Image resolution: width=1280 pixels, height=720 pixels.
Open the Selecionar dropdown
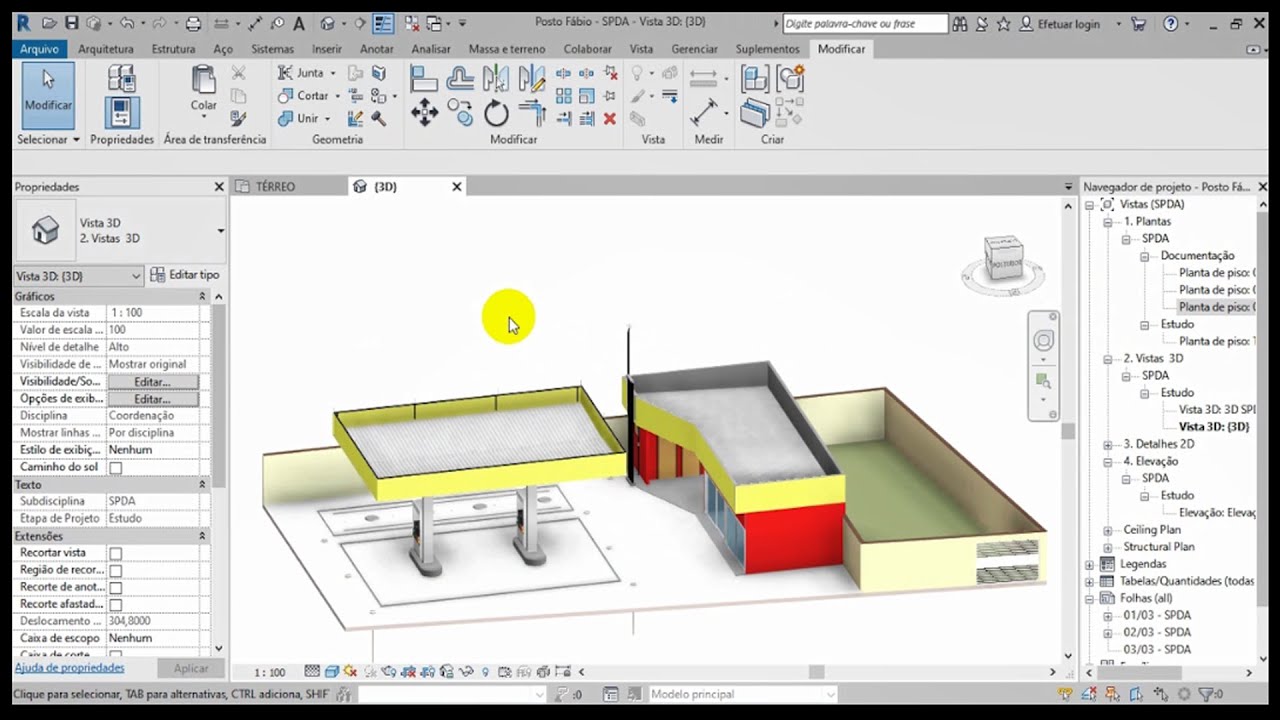pos(48,140)
